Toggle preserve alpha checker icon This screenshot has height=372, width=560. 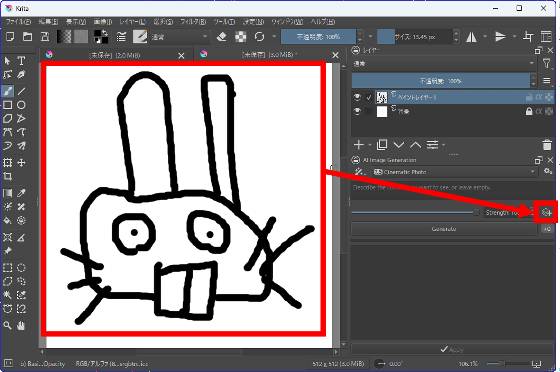pos(241,36)
